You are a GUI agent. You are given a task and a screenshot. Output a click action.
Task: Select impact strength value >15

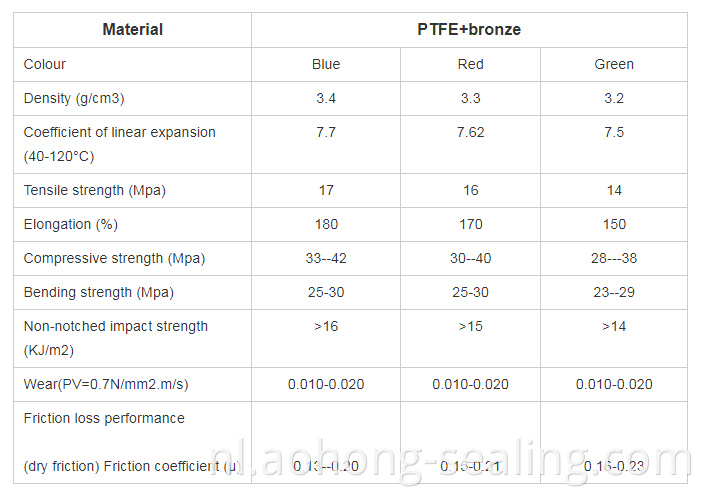point(470,326)
